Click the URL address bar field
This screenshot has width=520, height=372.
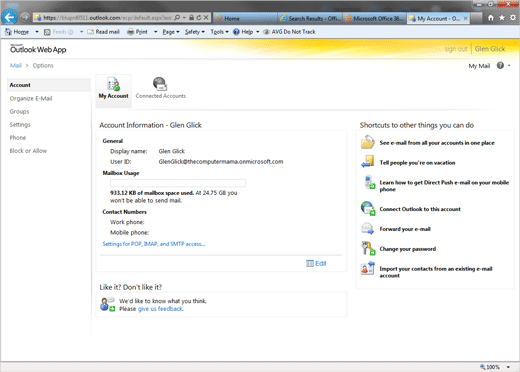(x=107, y=17)
